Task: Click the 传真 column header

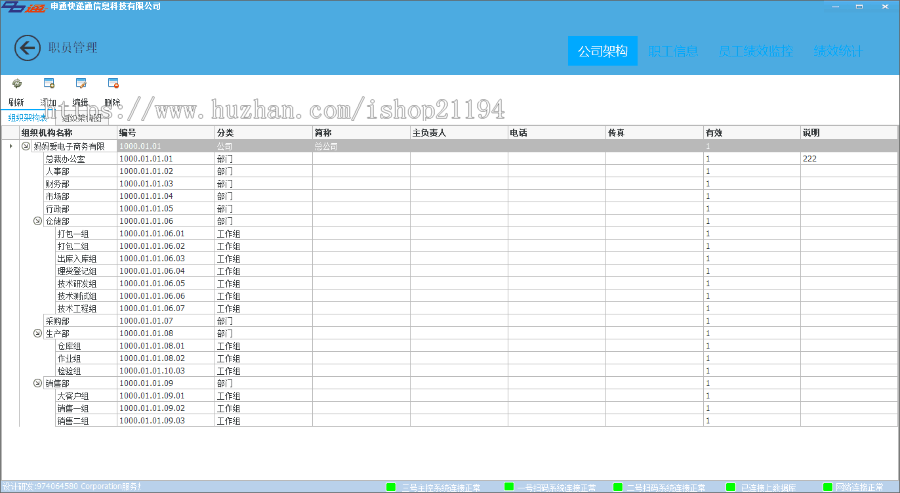Action: 654,133
